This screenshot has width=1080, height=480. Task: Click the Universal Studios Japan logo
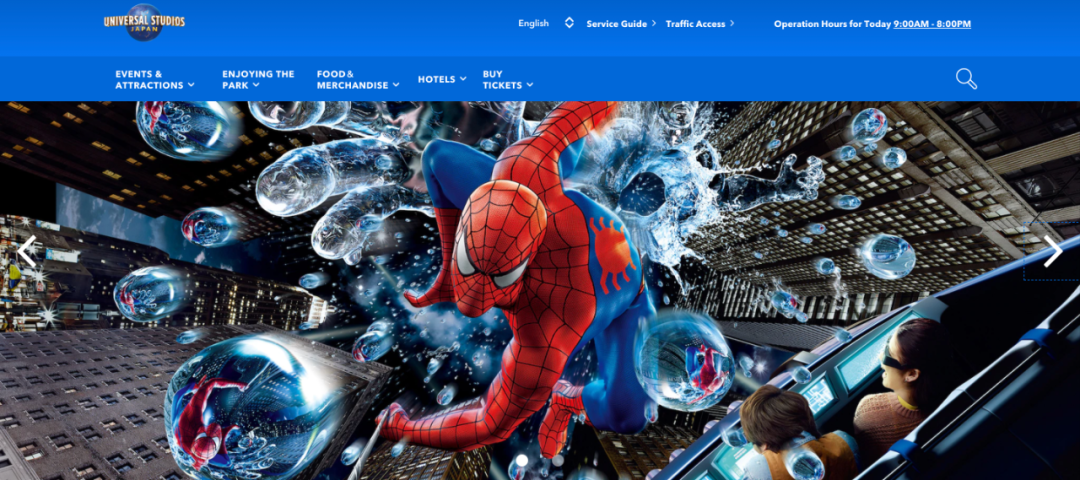[144, 22]
